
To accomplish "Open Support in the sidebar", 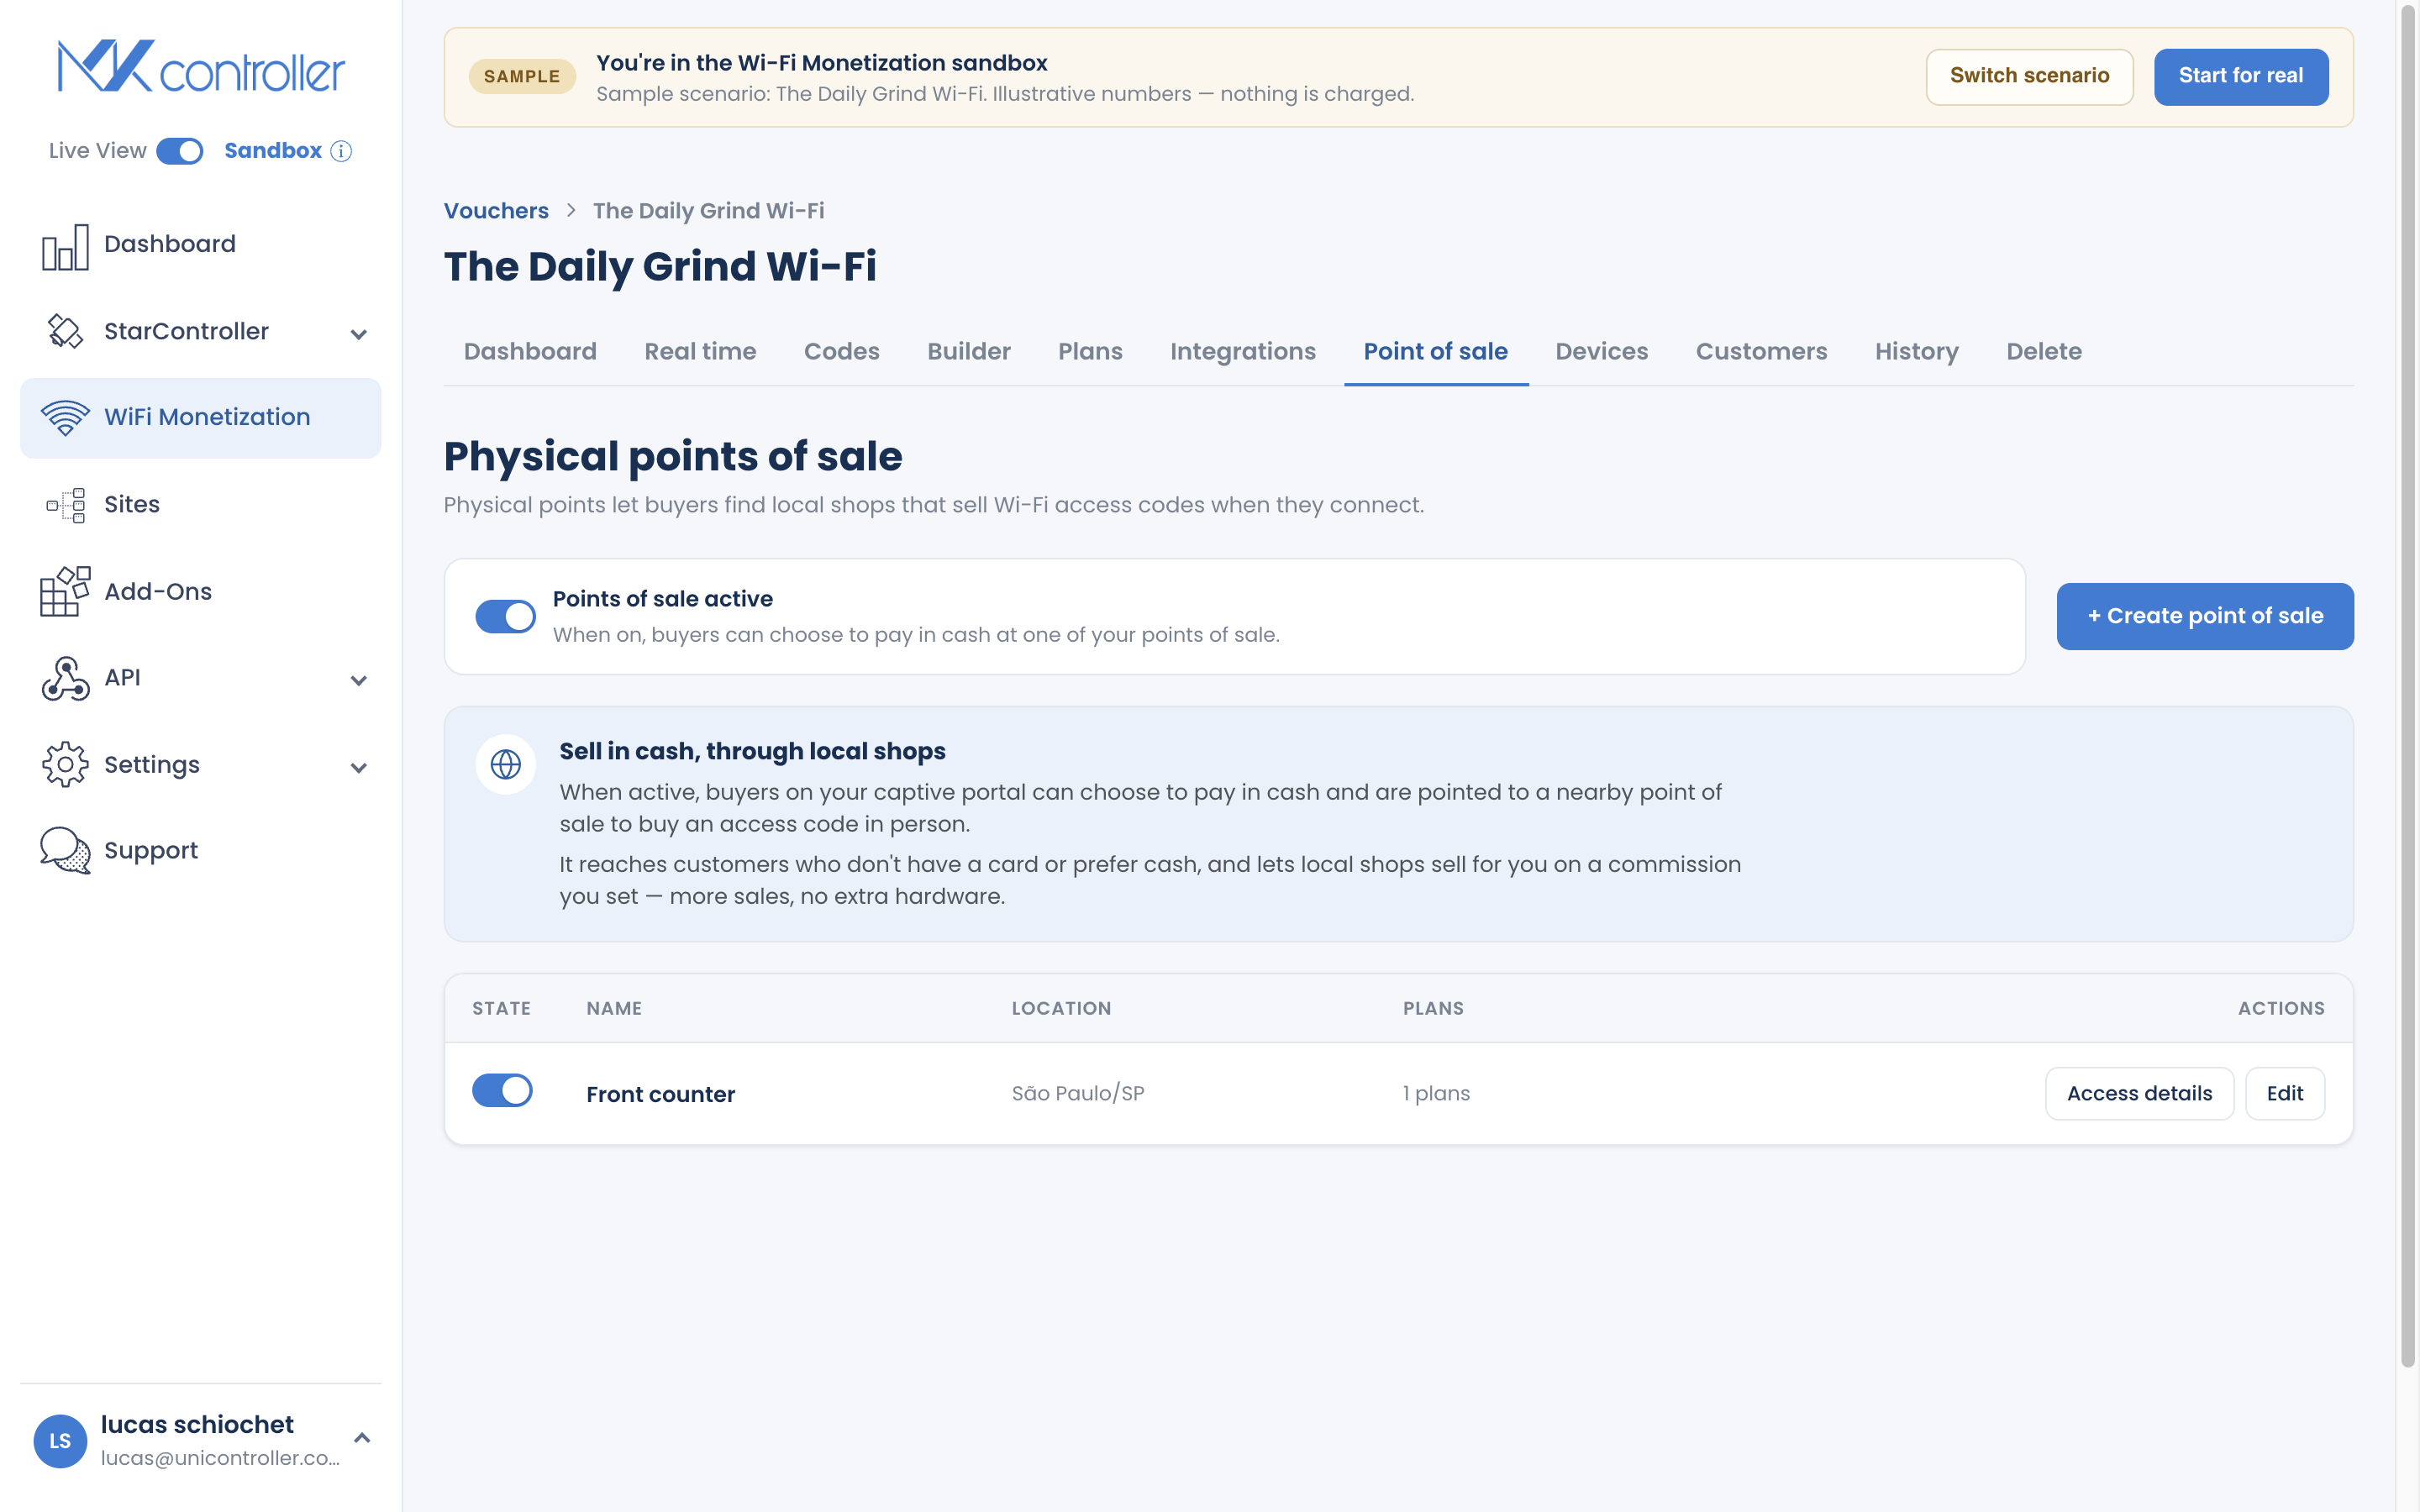I will (x=200, y=851).
